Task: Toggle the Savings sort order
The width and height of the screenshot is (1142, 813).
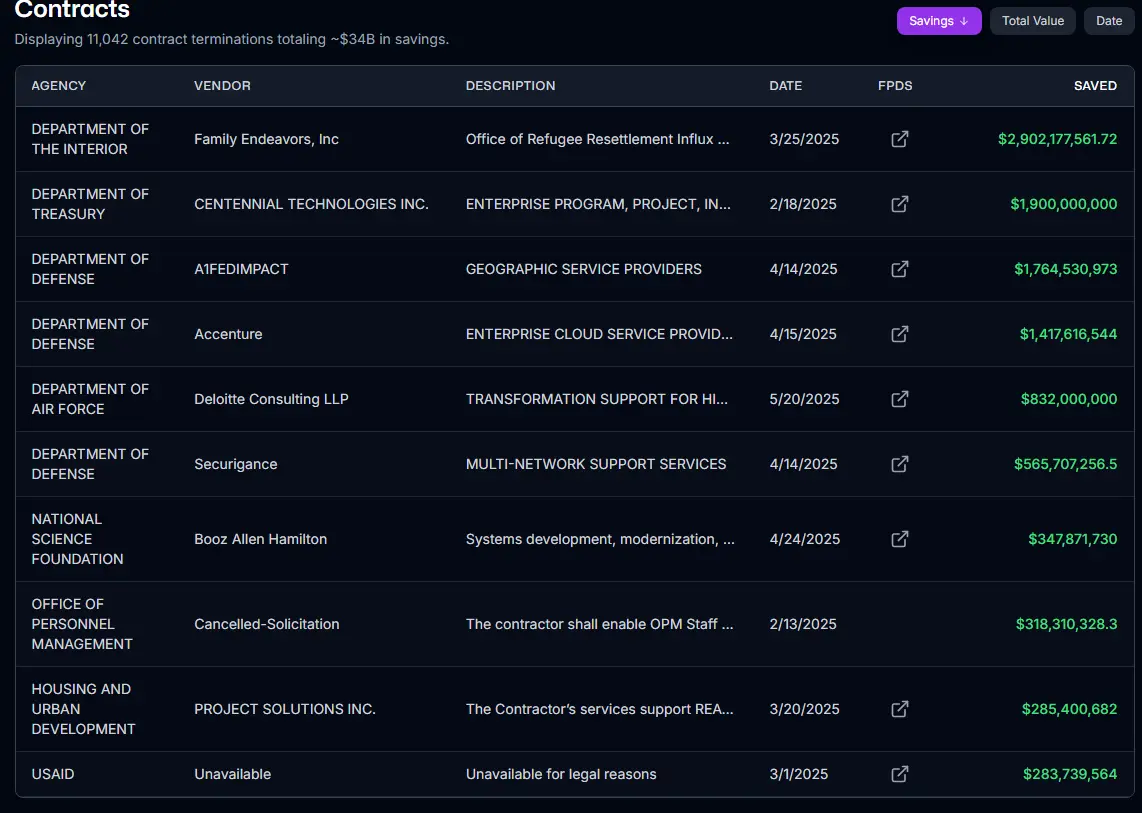Action: (x=938, y=21)
